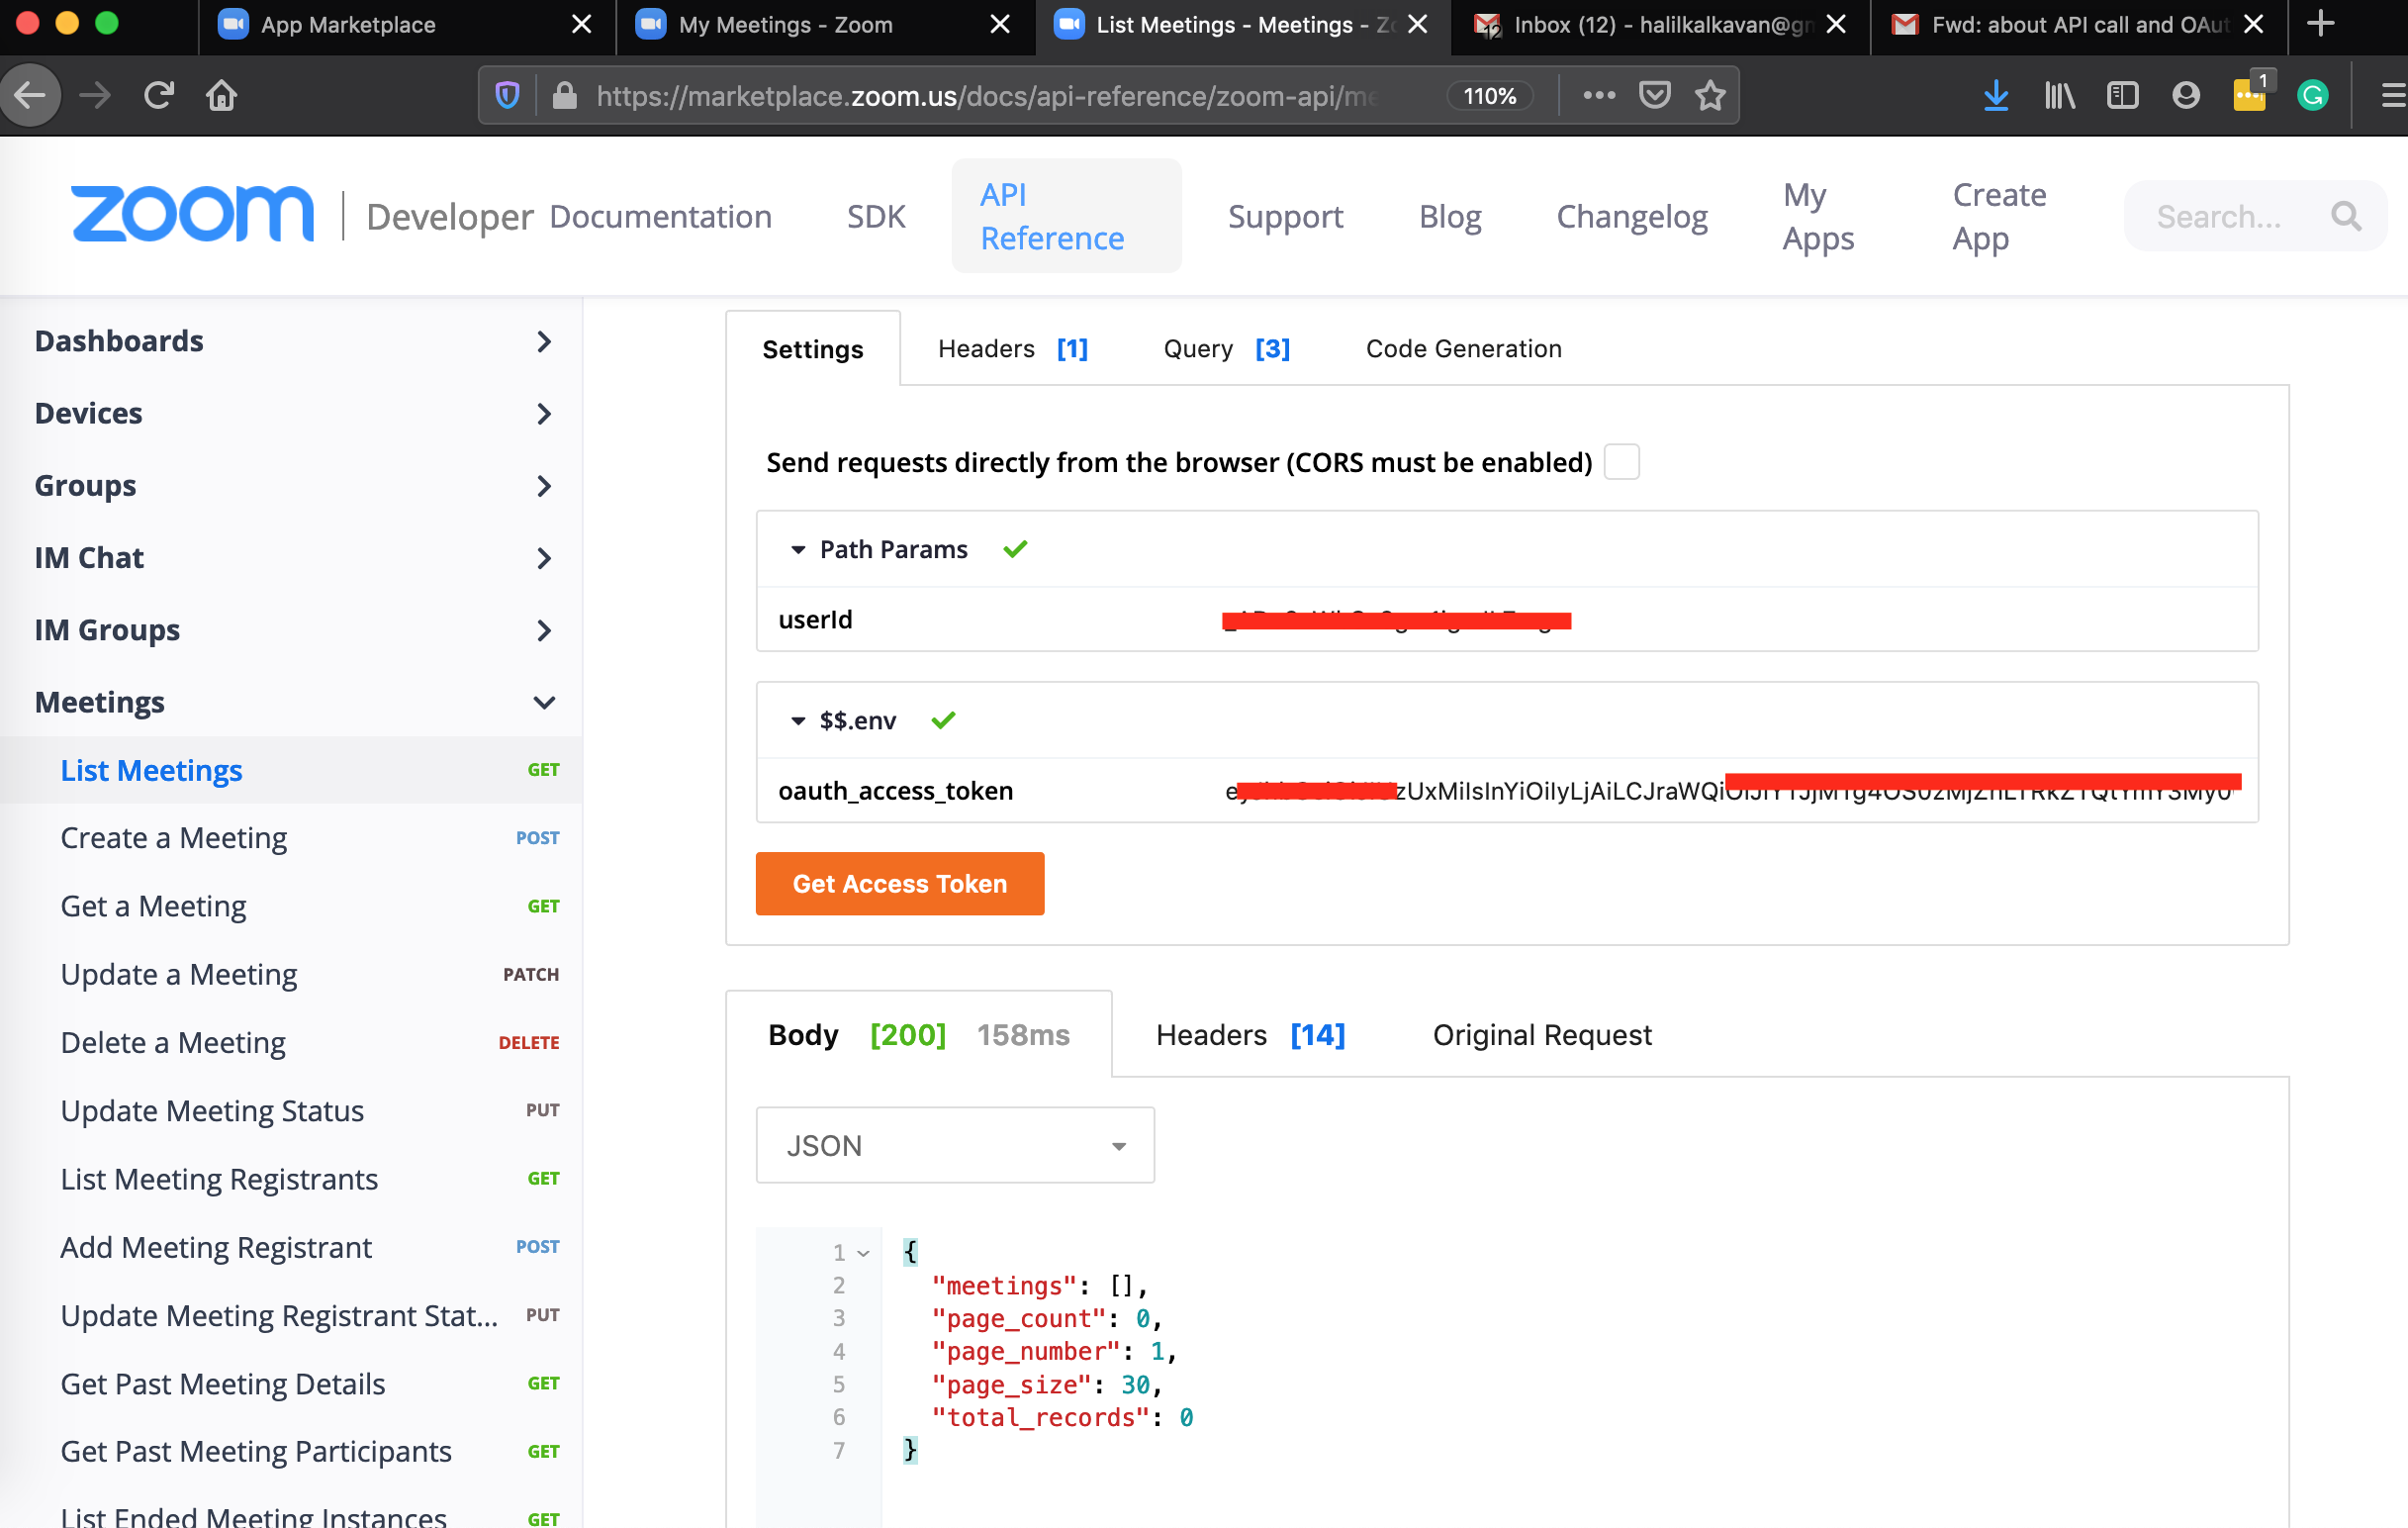Open the Grammarly extension icon
Screen dimensions: 2408x1528
2313,96
